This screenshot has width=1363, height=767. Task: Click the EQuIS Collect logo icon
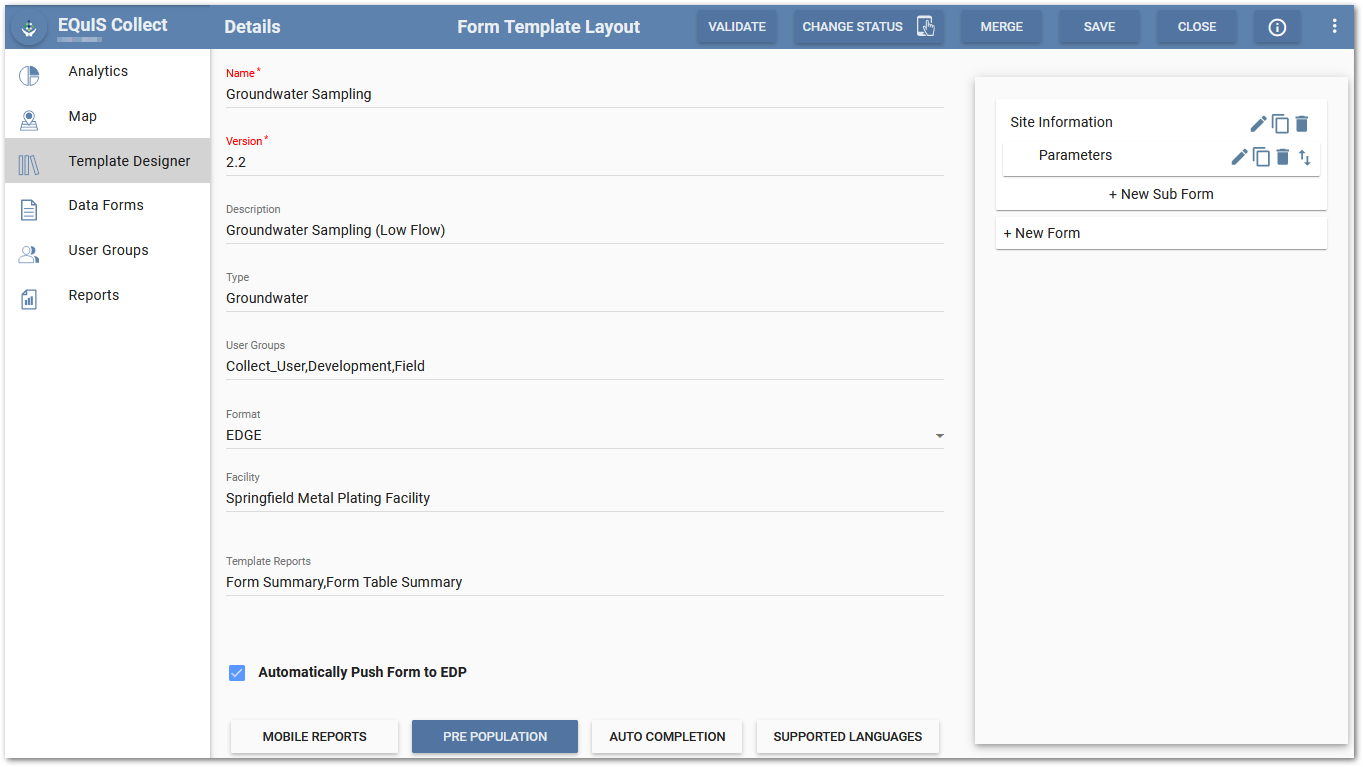(x=29, y=27)
